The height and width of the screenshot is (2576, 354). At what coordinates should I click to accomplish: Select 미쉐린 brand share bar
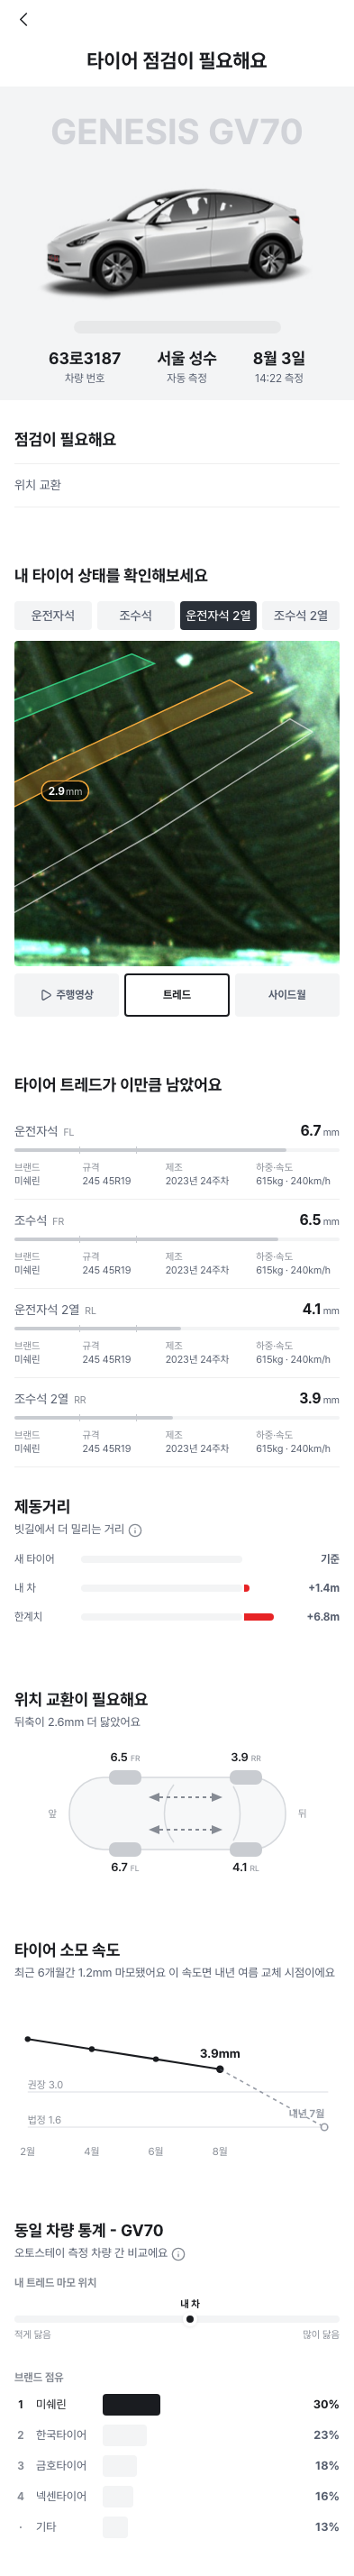click(x=131, y=2405)
